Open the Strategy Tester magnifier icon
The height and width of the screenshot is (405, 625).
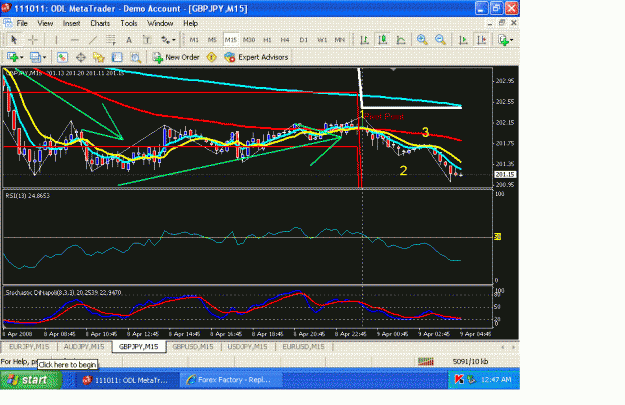click(136, 57)
